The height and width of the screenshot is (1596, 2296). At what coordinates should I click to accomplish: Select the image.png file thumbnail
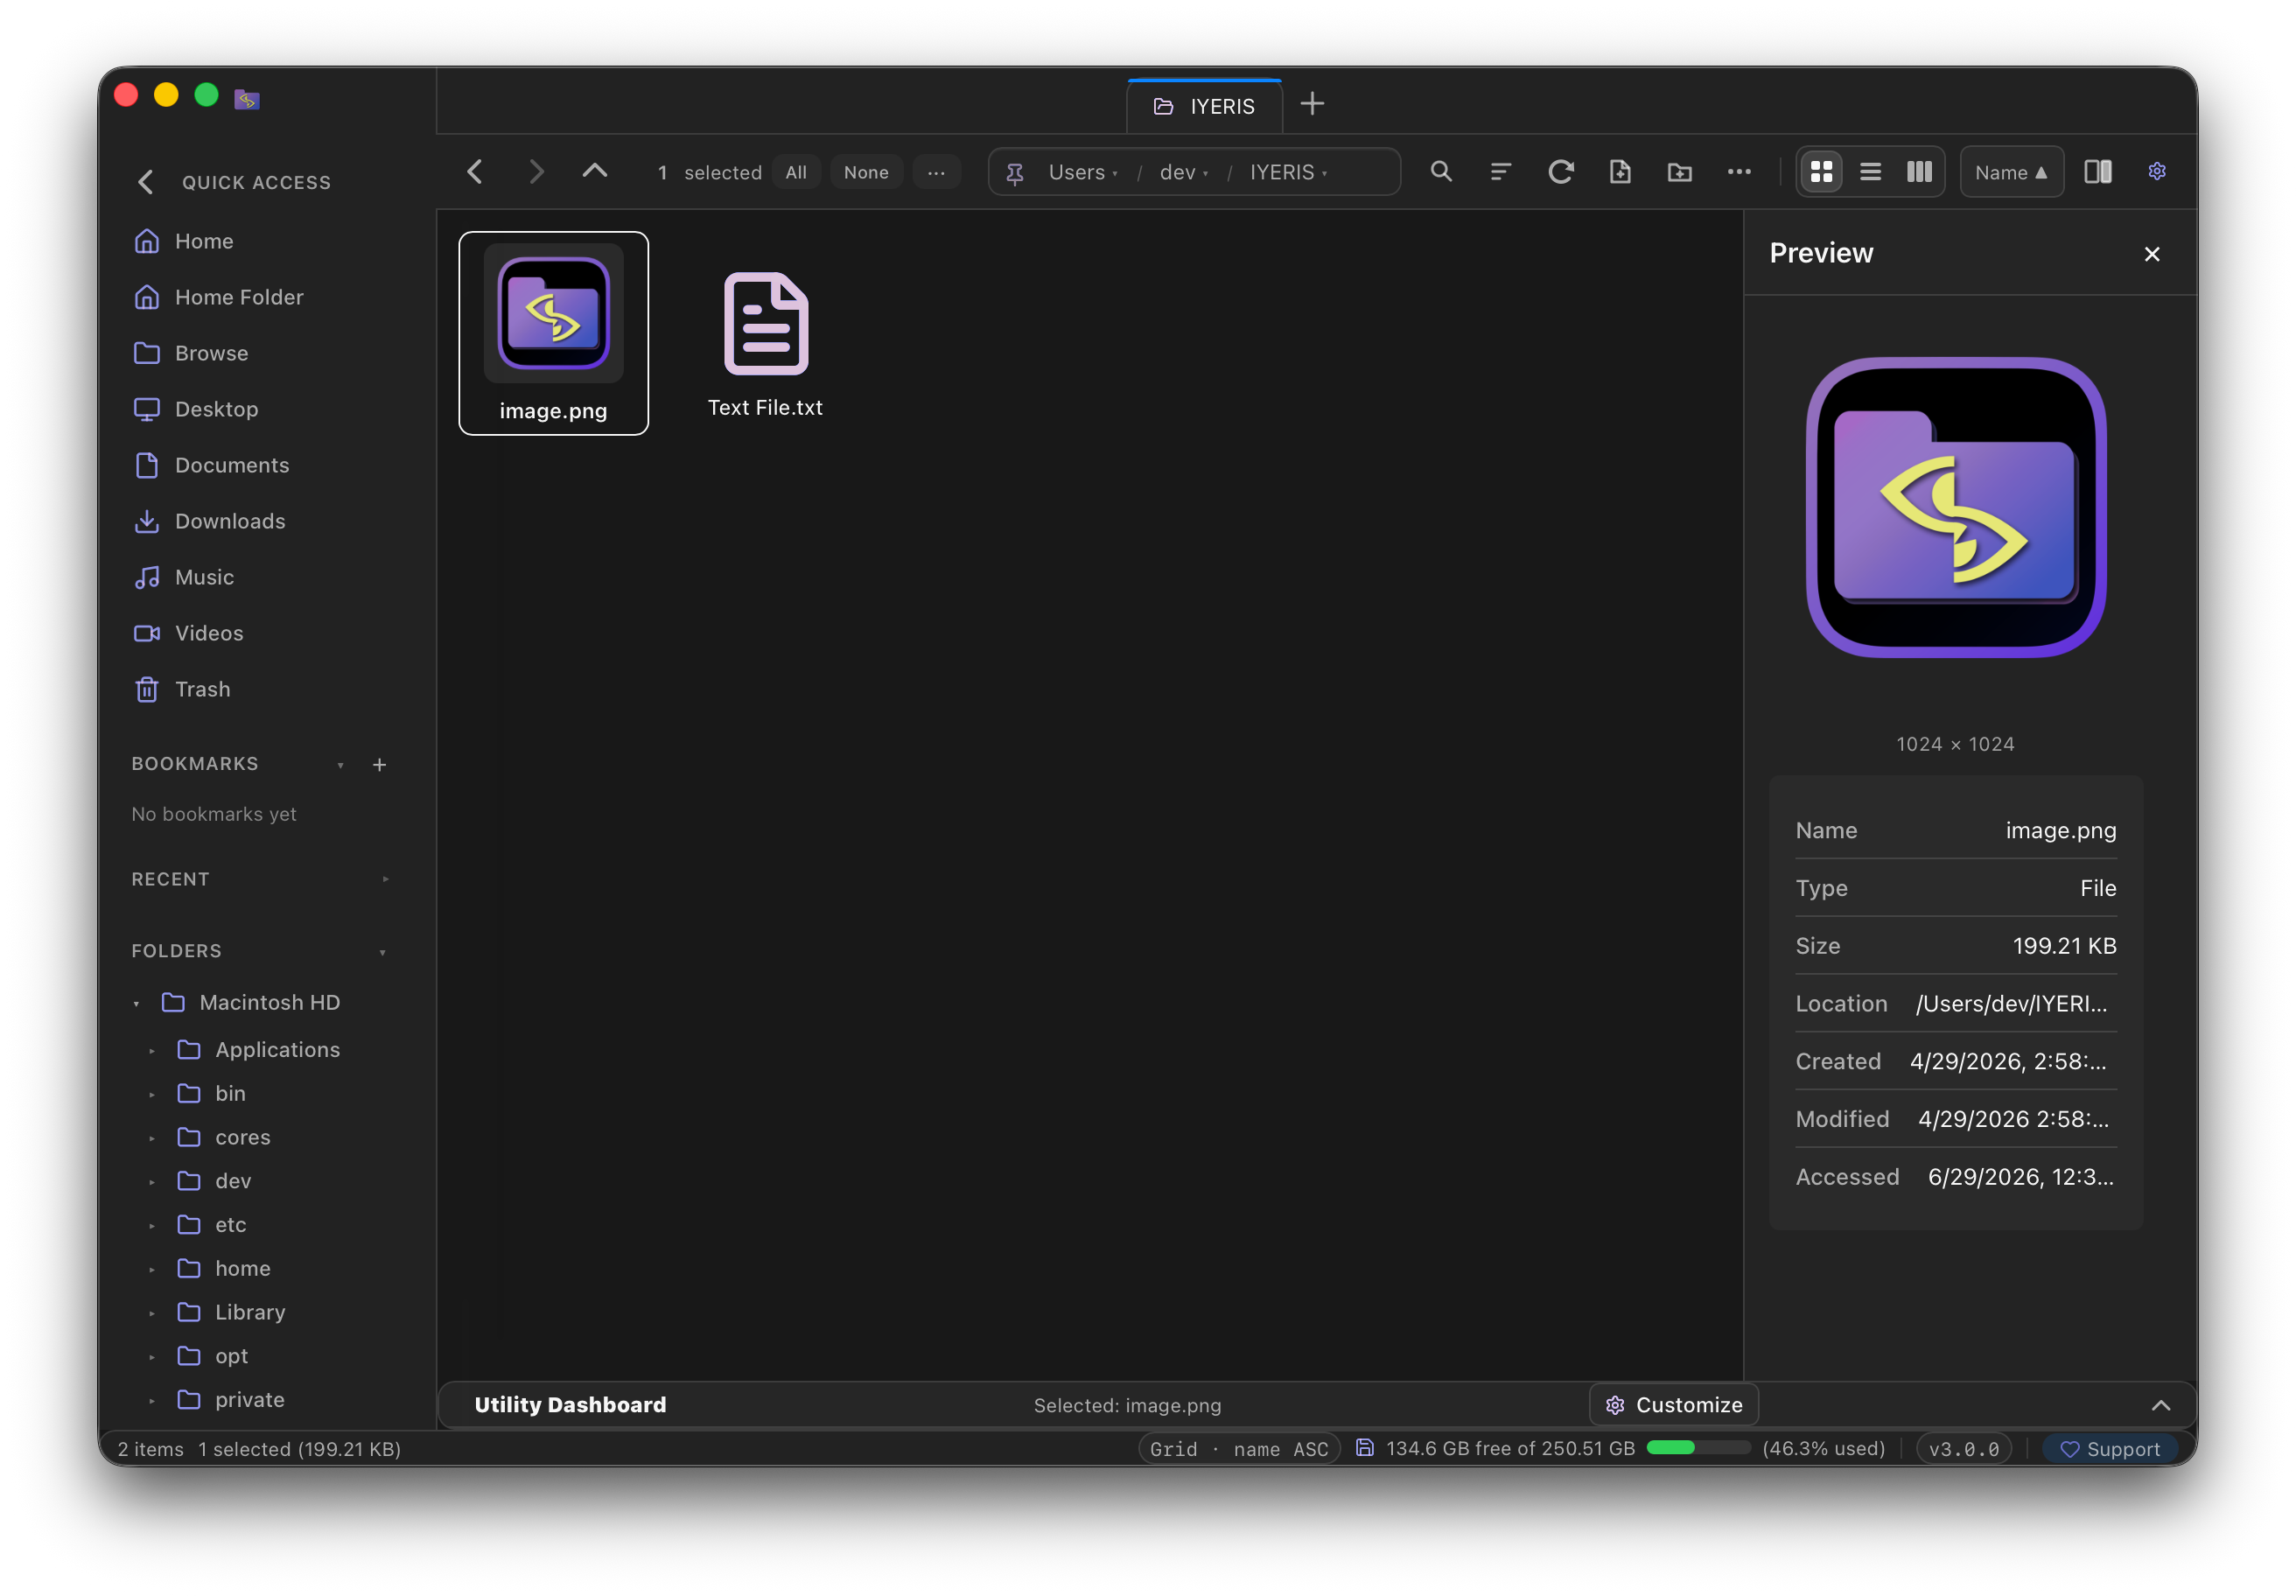coord(553,313)
